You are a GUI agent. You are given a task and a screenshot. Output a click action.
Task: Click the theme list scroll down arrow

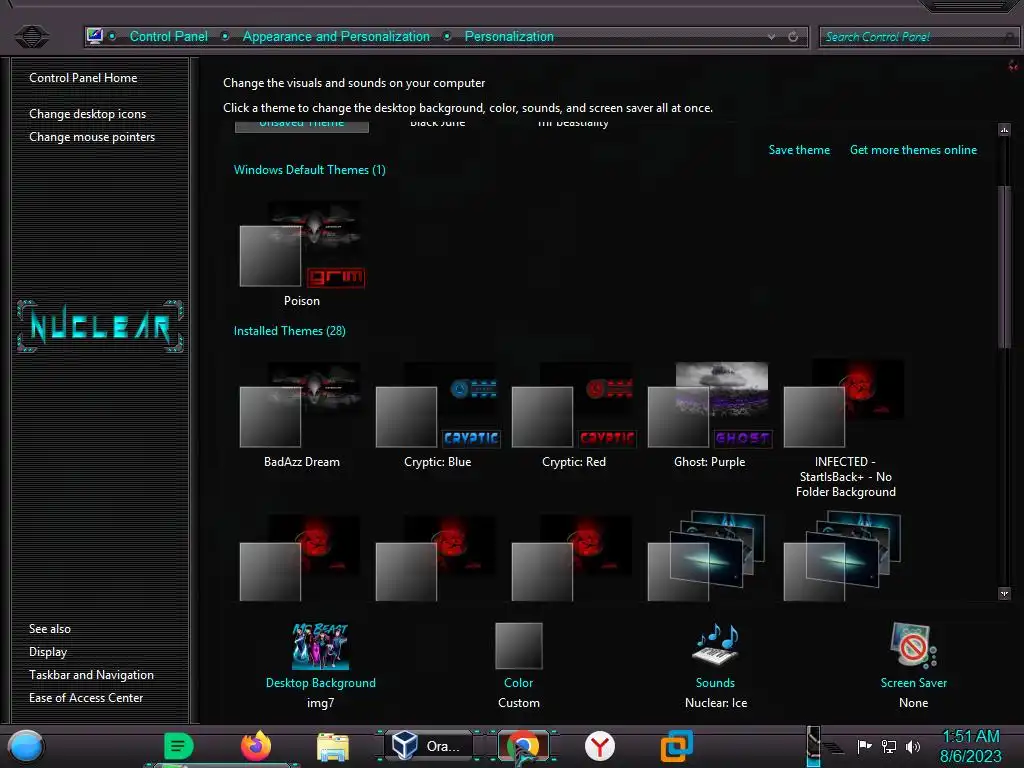1004,594
